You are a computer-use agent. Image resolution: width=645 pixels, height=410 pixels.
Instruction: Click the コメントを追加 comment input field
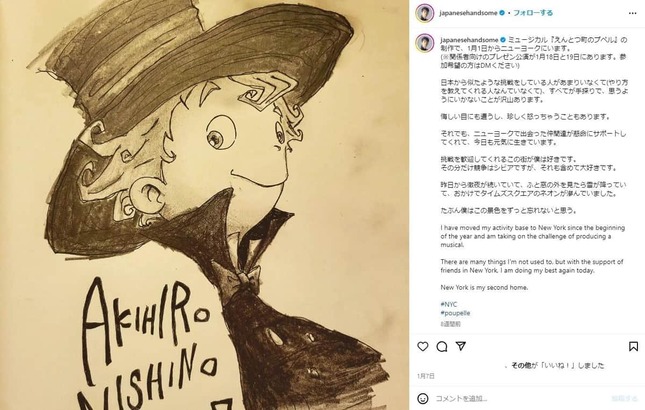point(520,398)
